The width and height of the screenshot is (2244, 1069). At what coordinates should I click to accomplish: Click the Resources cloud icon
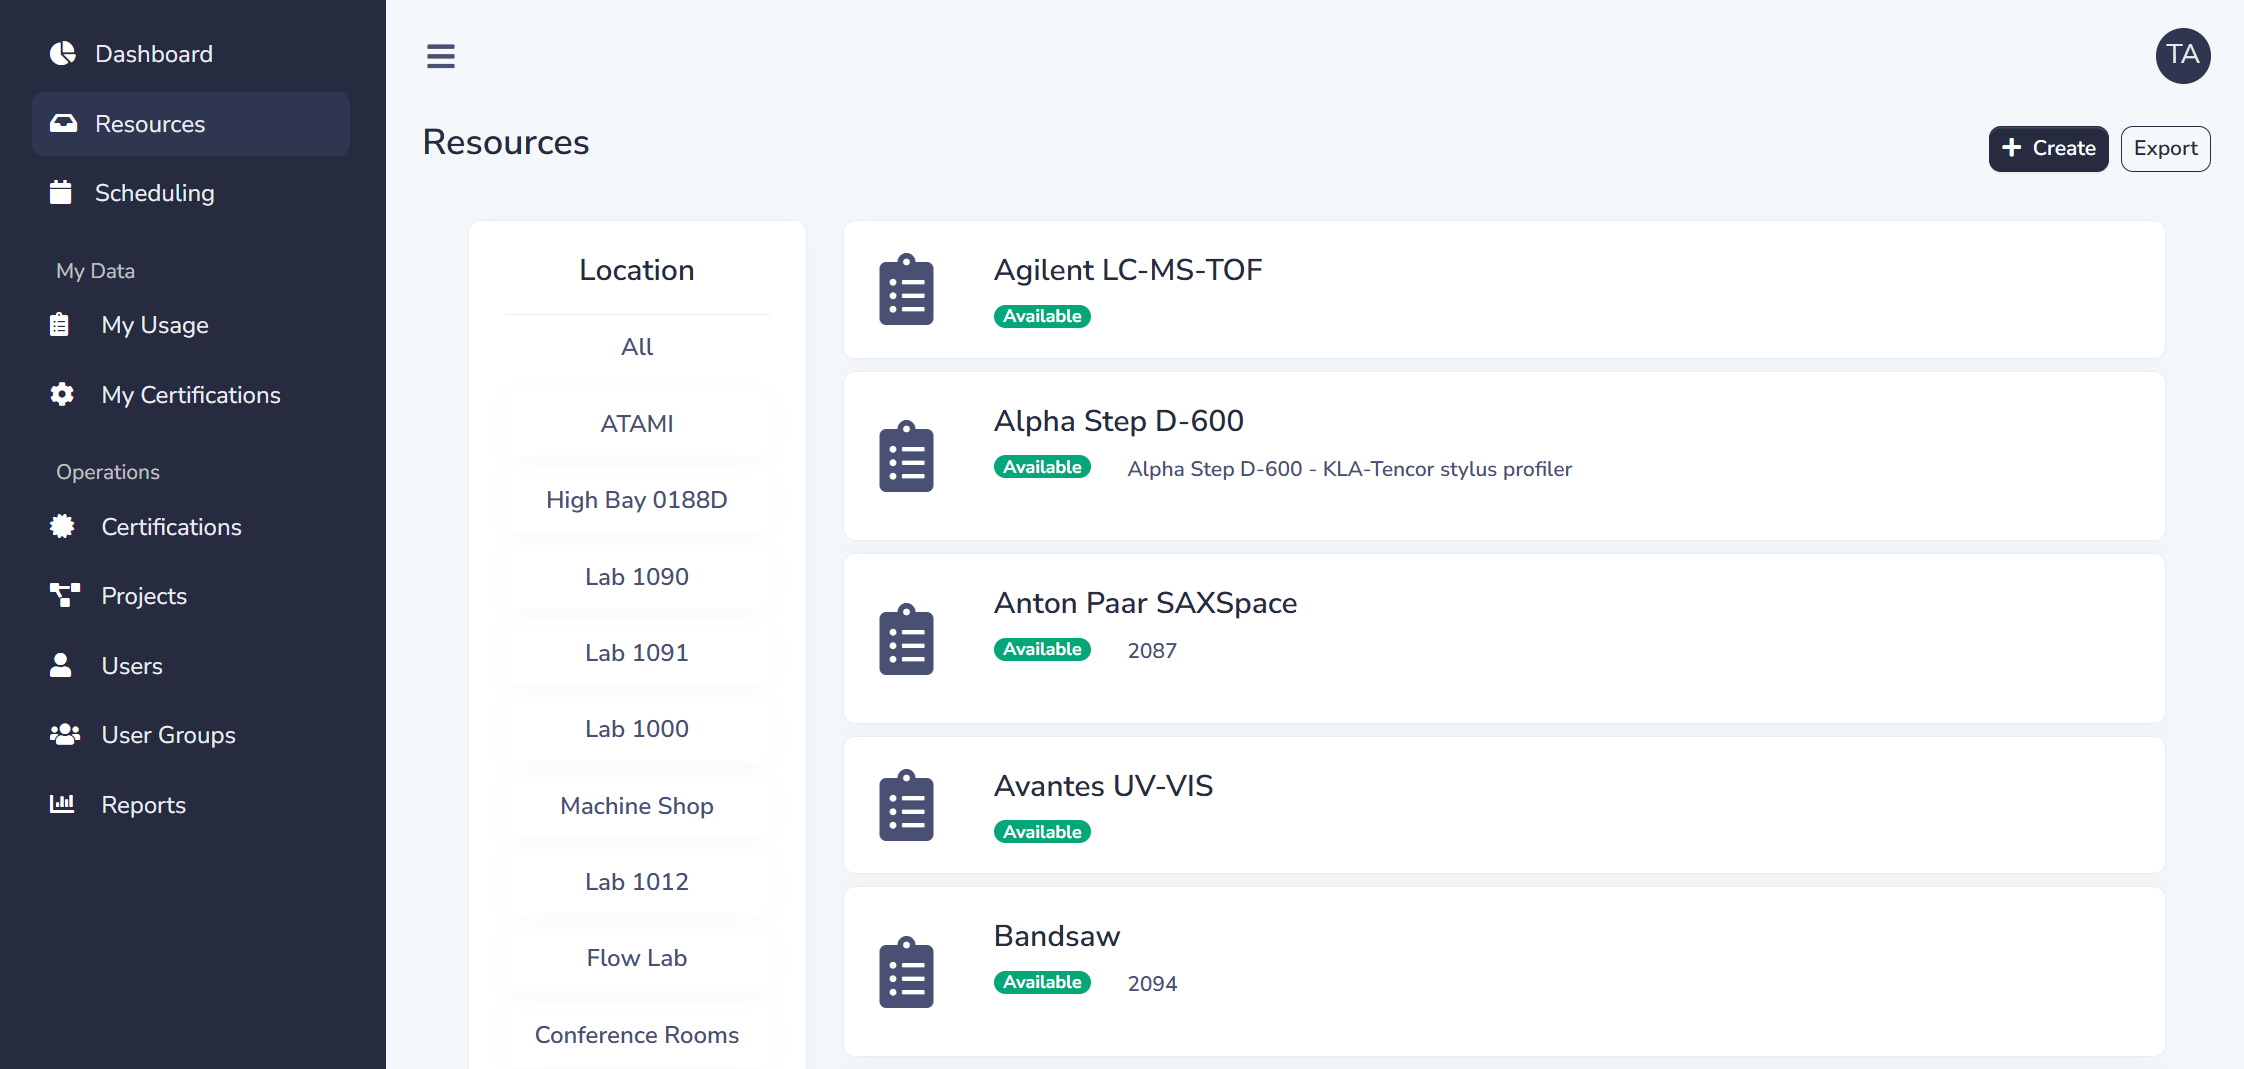point(64,123)
